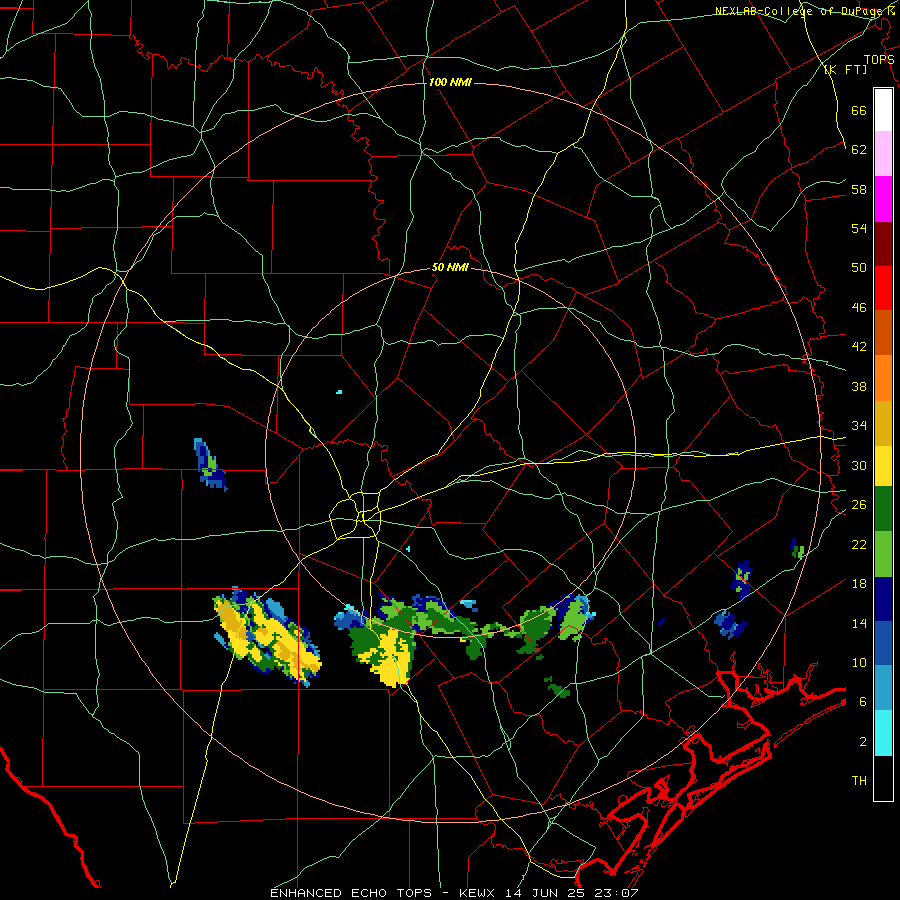Click the legend value 62

pyautogui.click(x=859, y=149)
